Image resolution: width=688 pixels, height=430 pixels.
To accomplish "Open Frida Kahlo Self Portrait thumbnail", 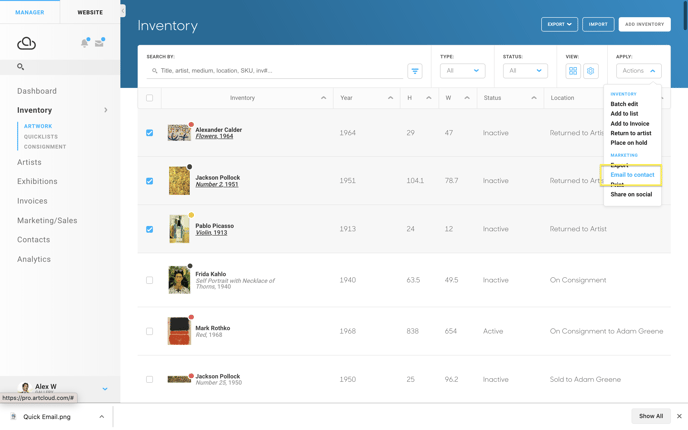I will coord(179,280).
